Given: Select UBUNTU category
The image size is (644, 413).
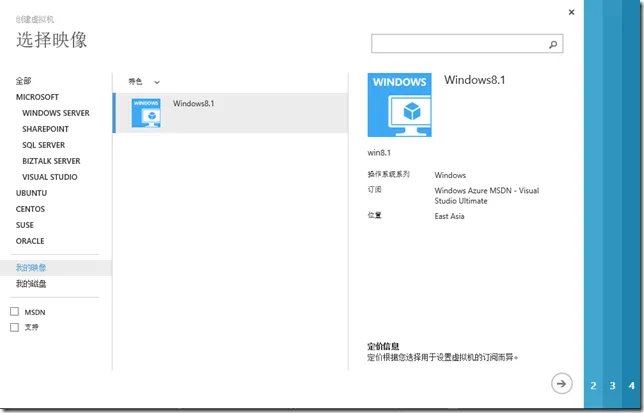Looking at the screenshot, I should click(31, 193).
